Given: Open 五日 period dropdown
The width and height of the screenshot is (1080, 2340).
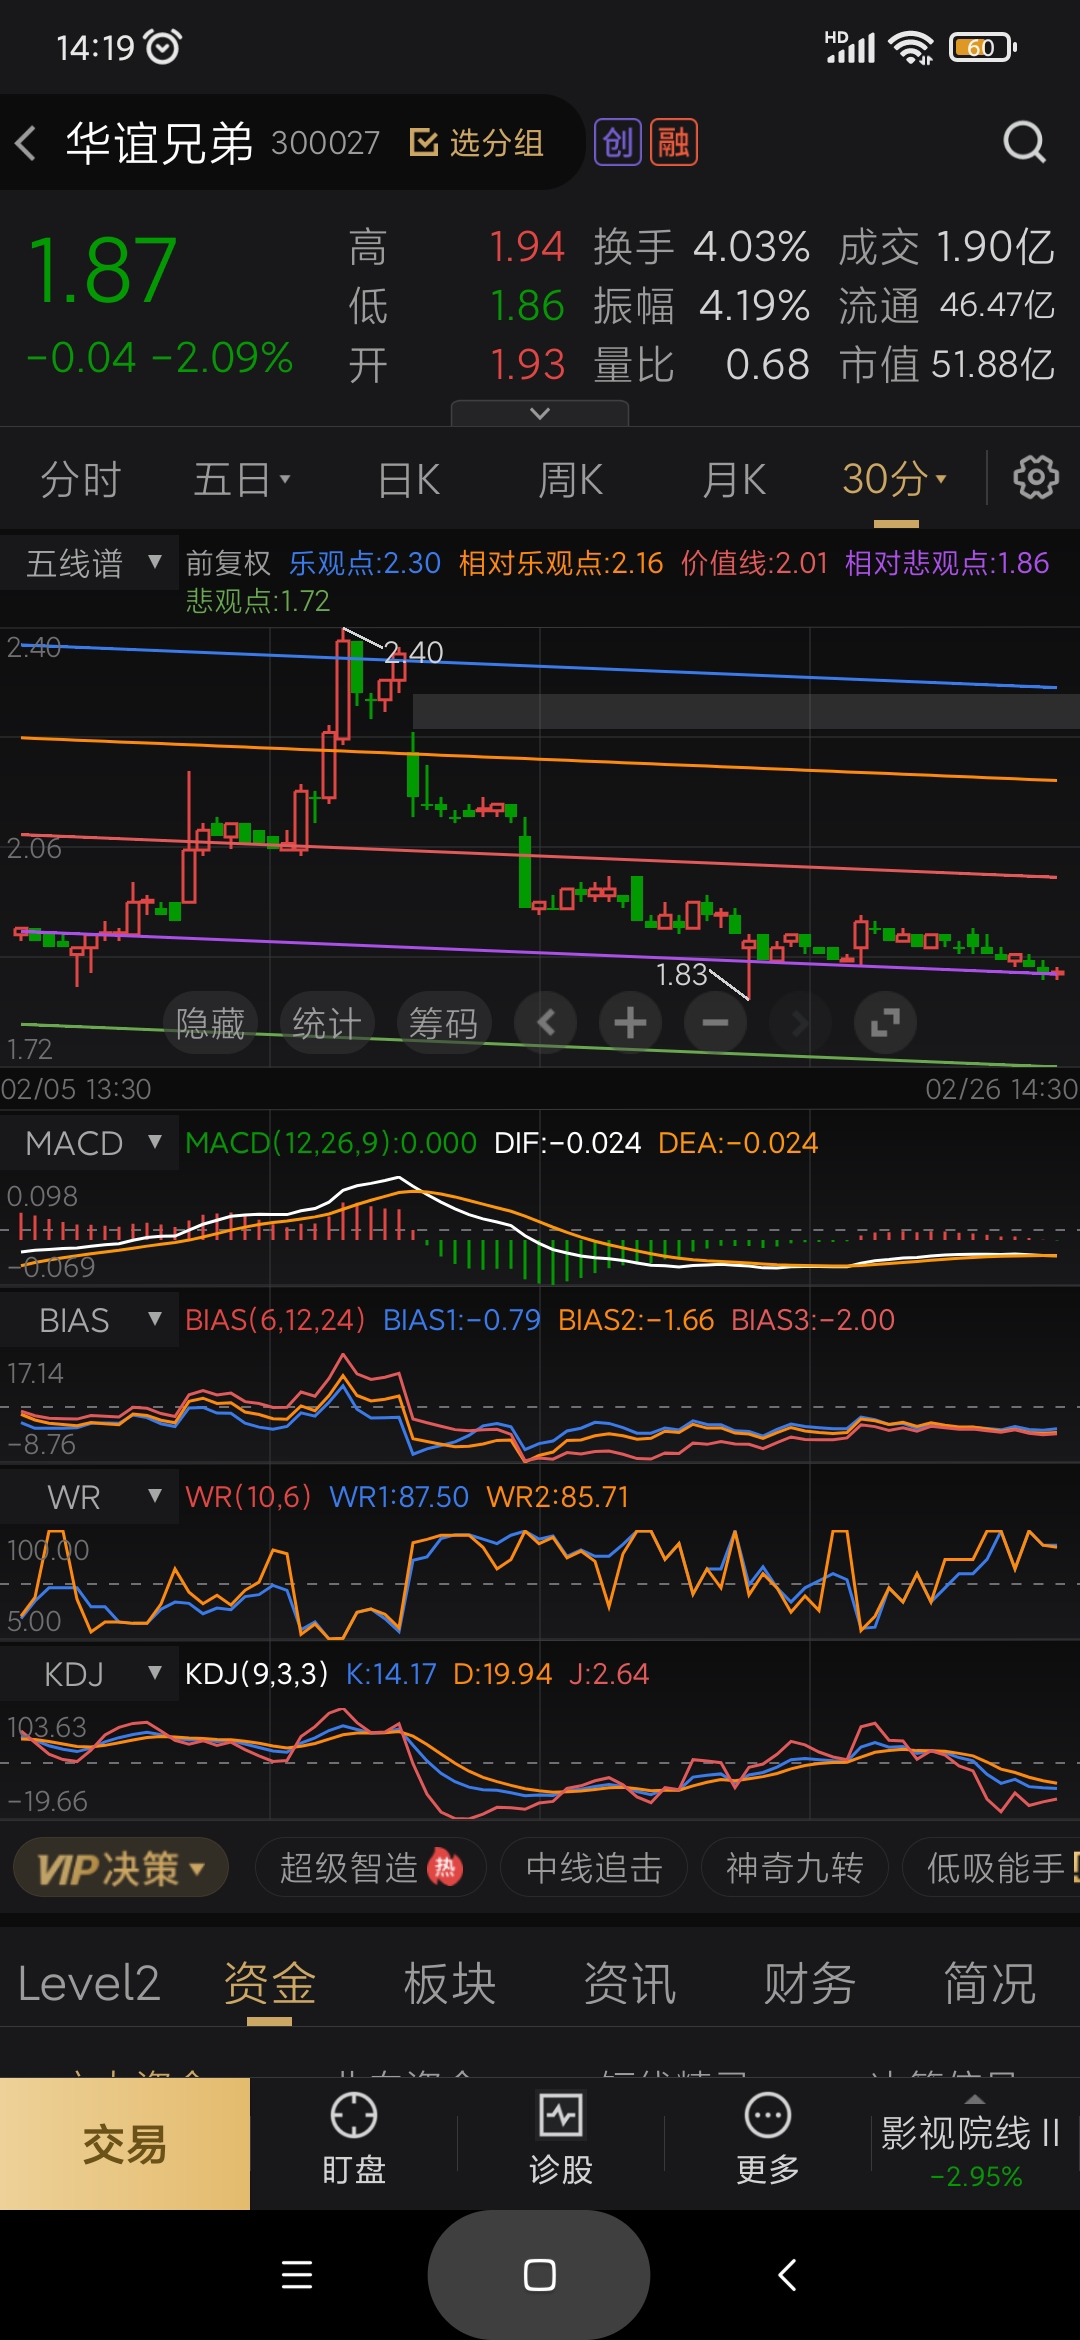Looking at the screenshot, I should [x=242, y=479].
